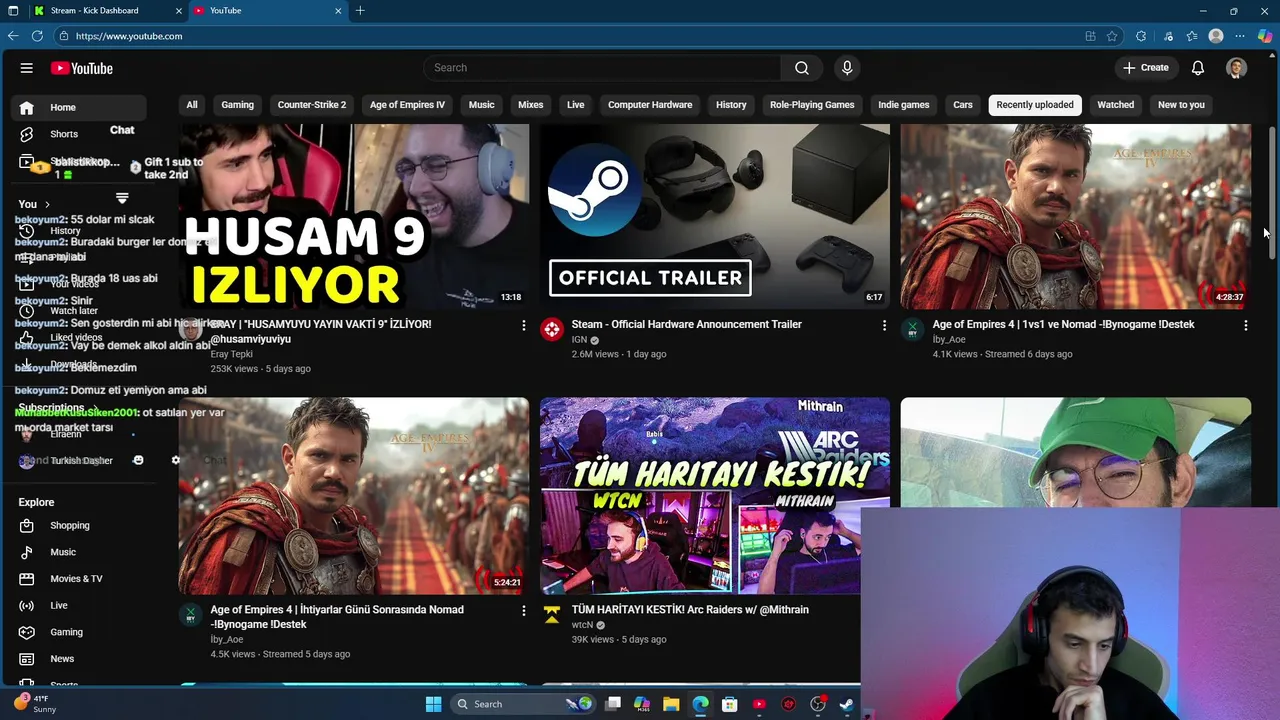Open Edge split screen icon

click(x=1090, y=36)
